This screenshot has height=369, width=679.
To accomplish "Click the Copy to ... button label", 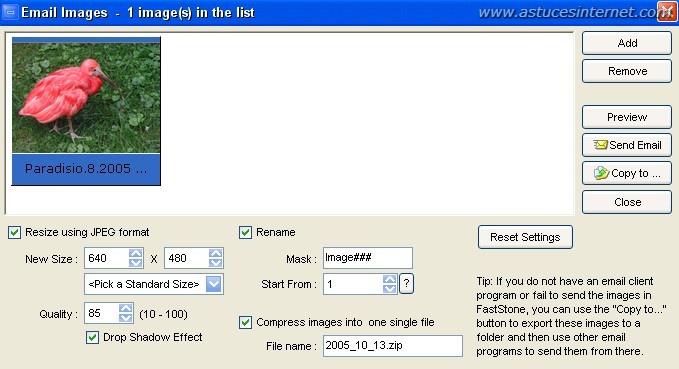I will coord(636,173).
